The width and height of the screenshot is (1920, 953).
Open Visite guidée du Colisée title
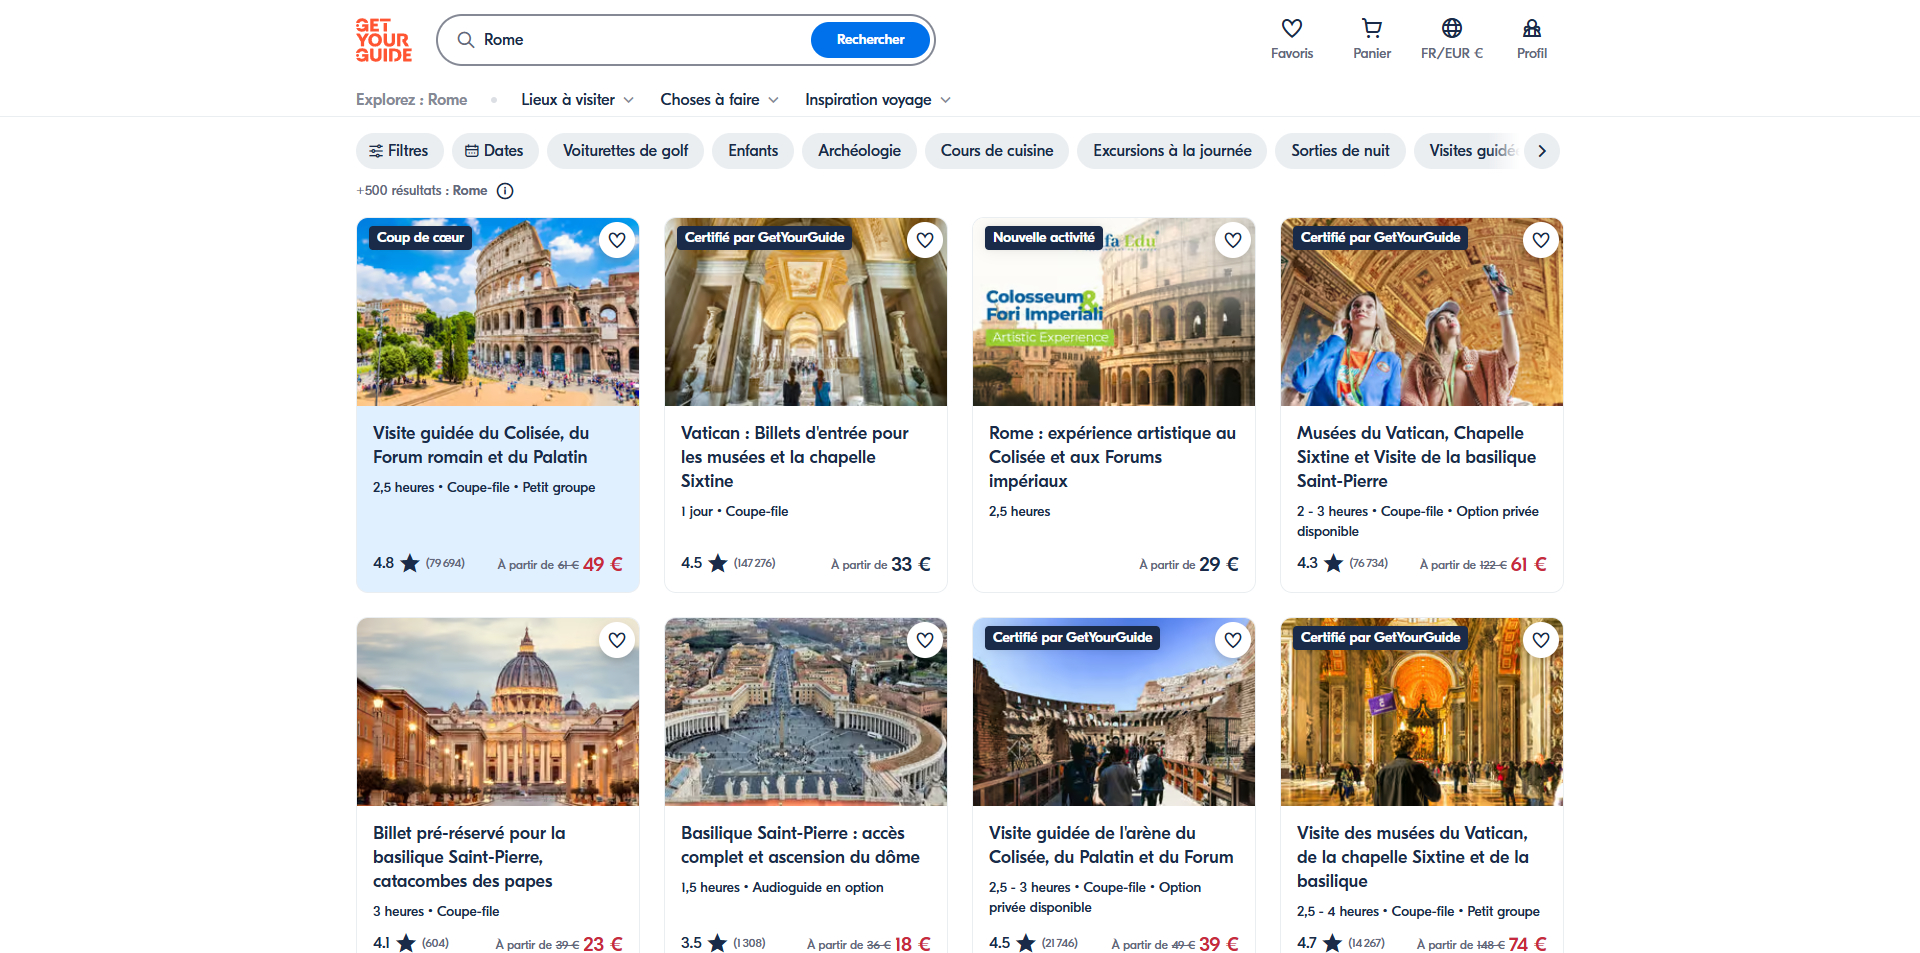[x=481, y=445]
